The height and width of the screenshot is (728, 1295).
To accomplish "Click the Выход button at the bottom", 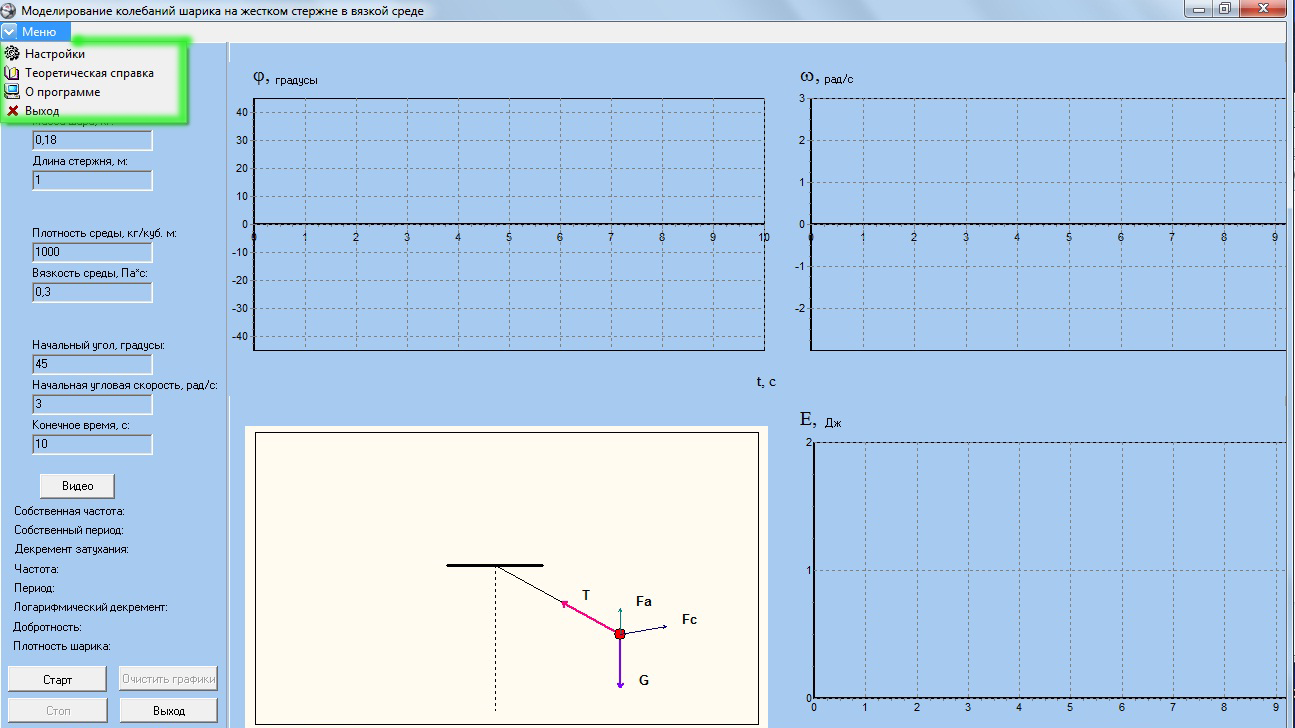I will point(169,711).
